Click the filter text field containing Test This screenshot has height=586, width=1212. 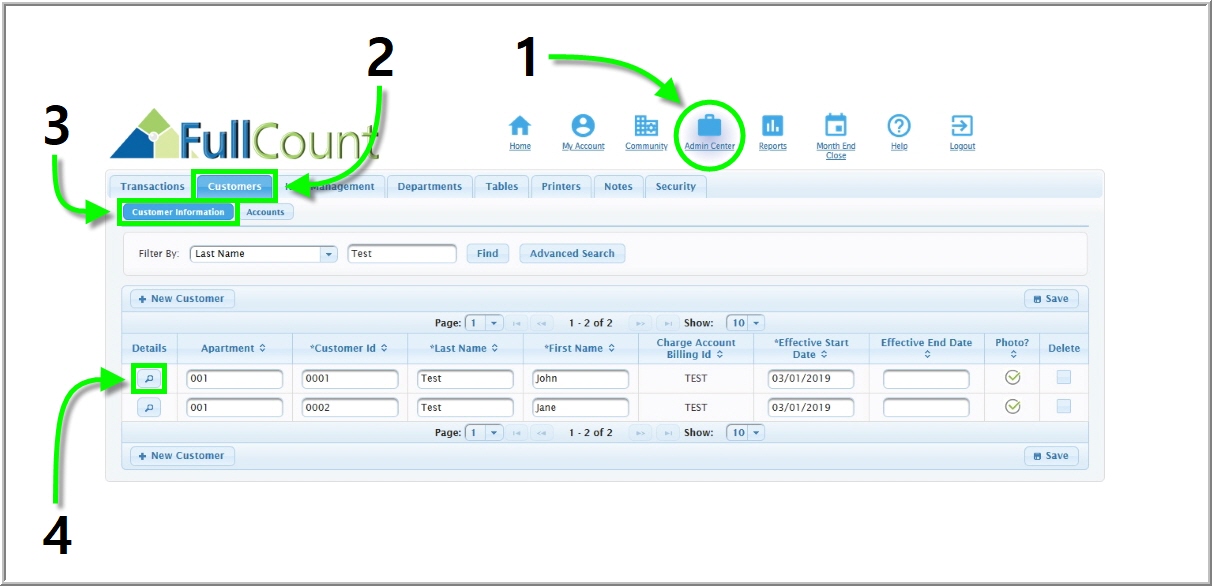(x=402, y=254)
